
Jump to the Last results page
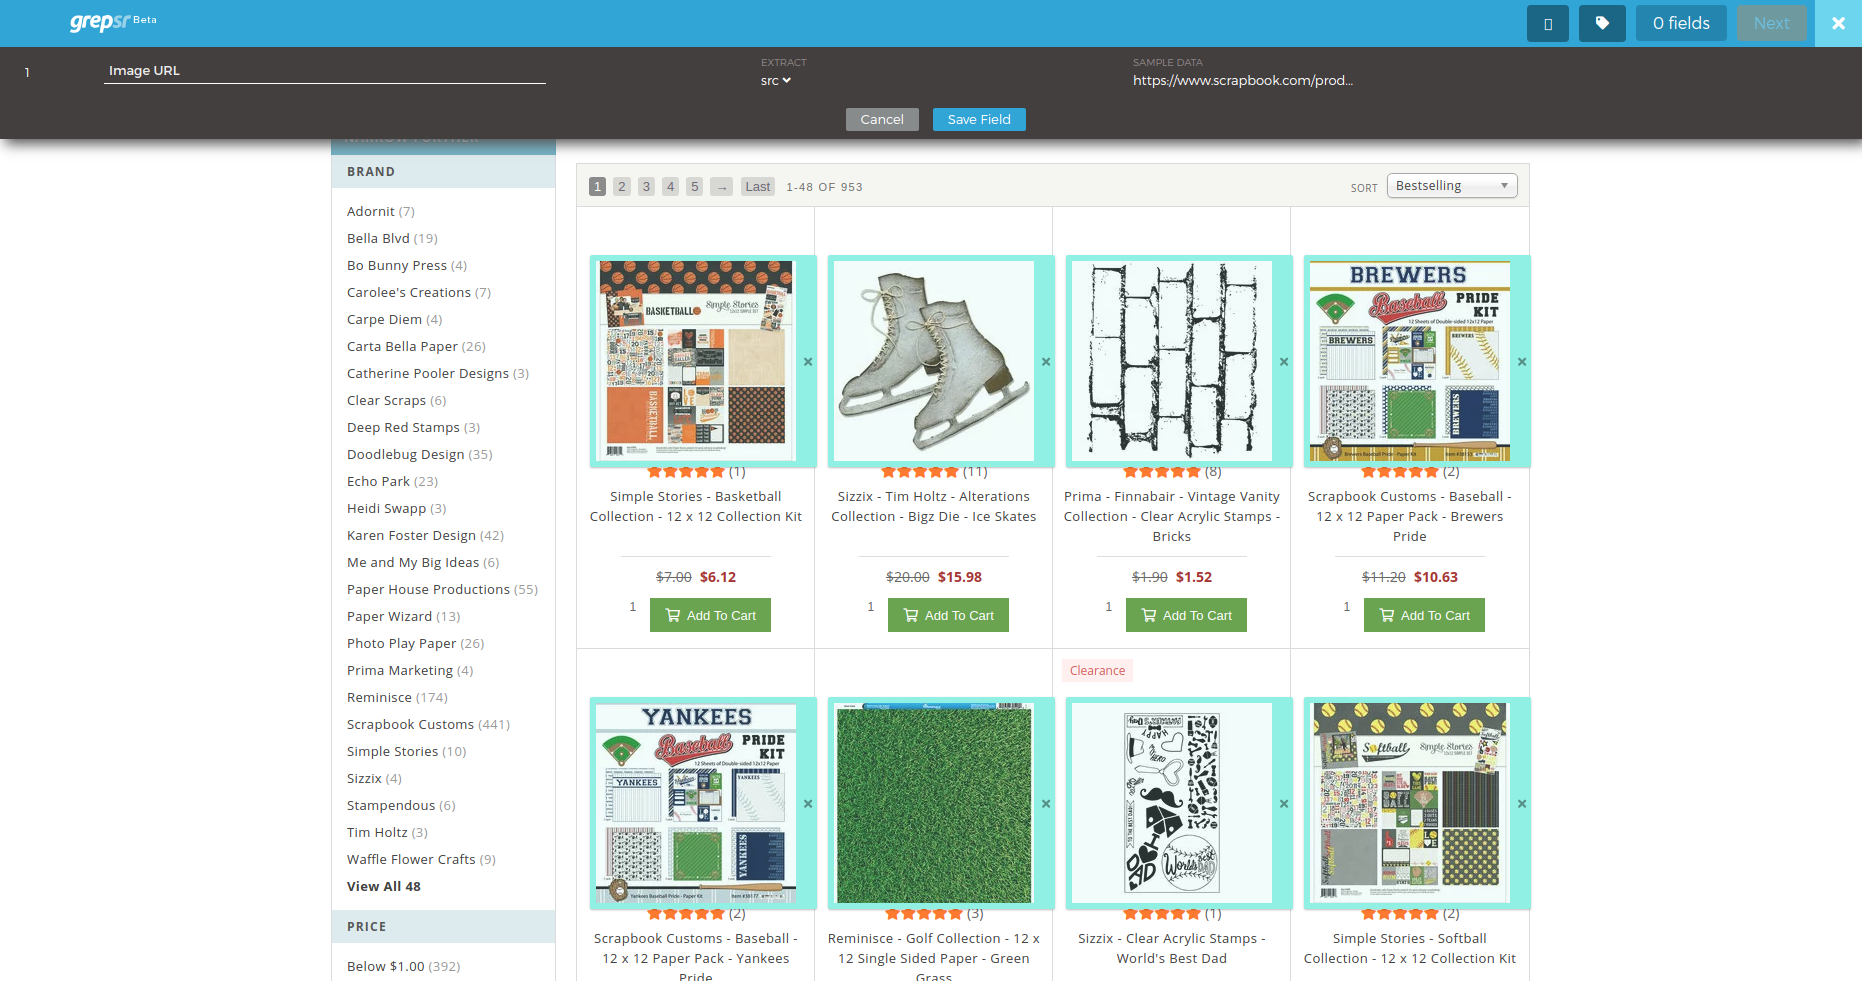click(758, 187)
